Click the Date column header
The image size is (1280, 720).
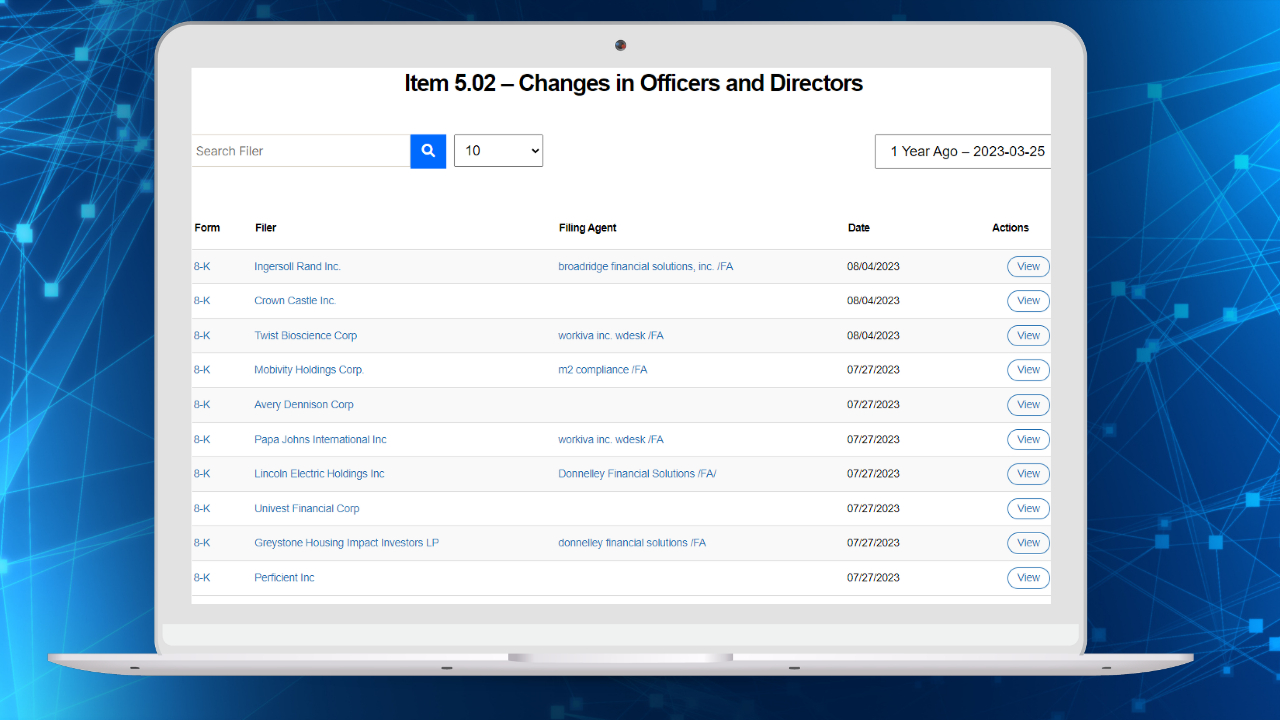click(x=858, y=227)
